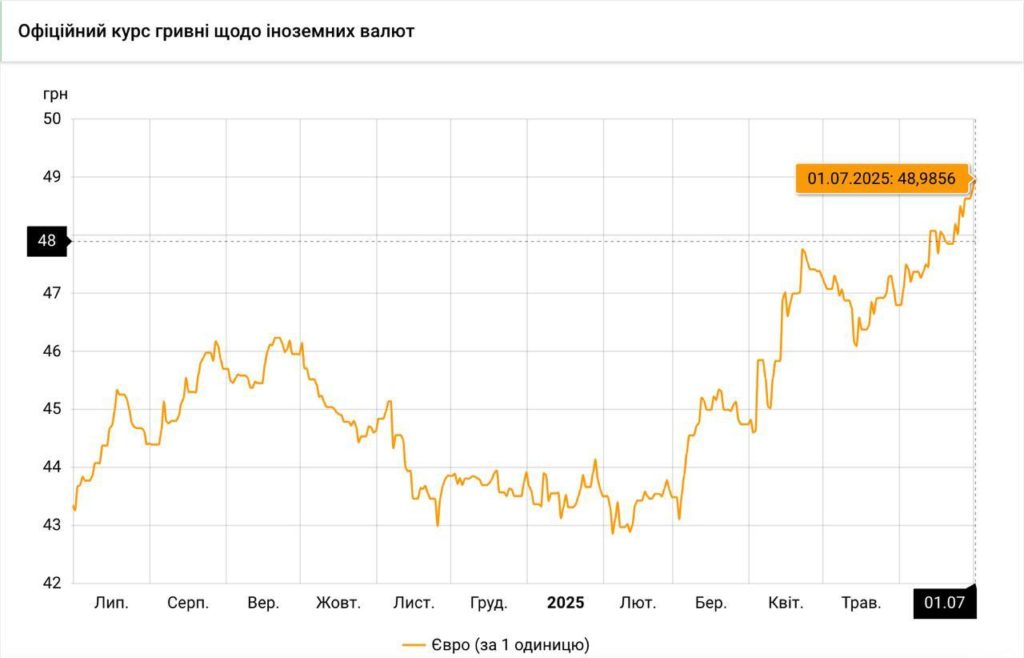Select the black 01.07 date marker
Viewport: 1024px width, 658px height.
(943, 603)
